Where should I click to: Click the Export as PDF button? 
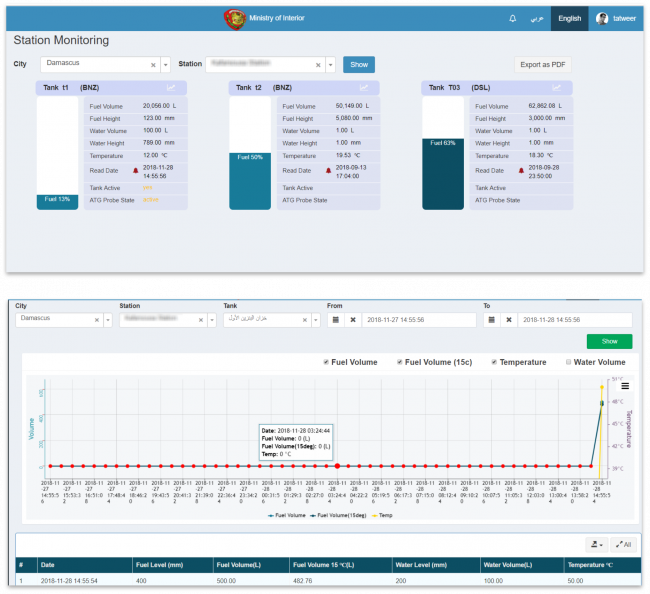tap(545, 65)
